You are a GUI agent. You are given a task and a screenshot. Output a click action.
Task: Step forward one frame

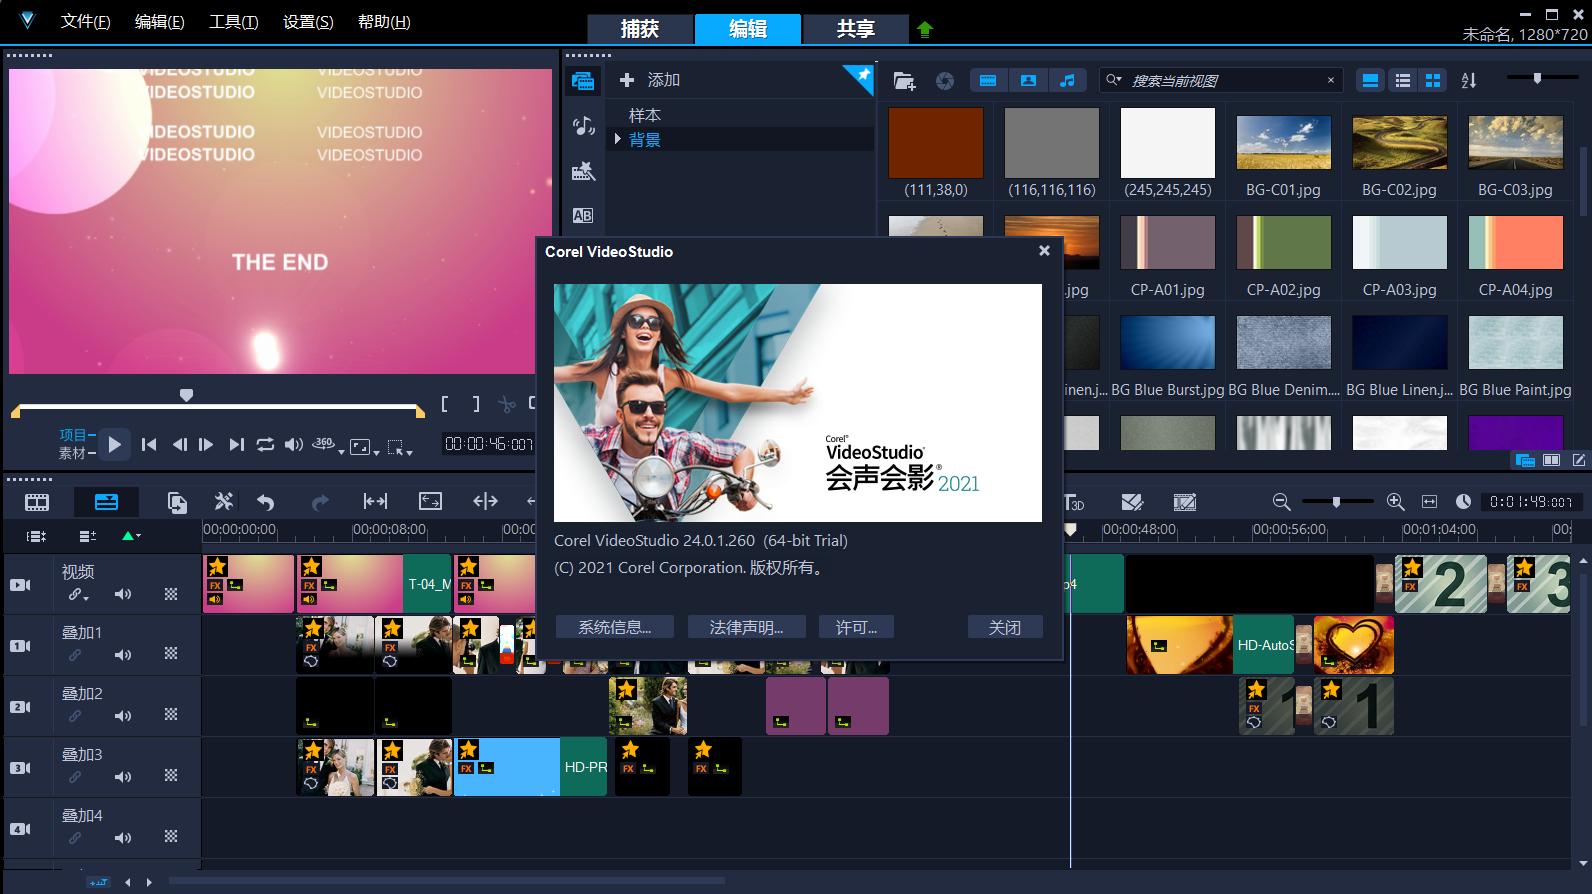[x=206, y=445]
